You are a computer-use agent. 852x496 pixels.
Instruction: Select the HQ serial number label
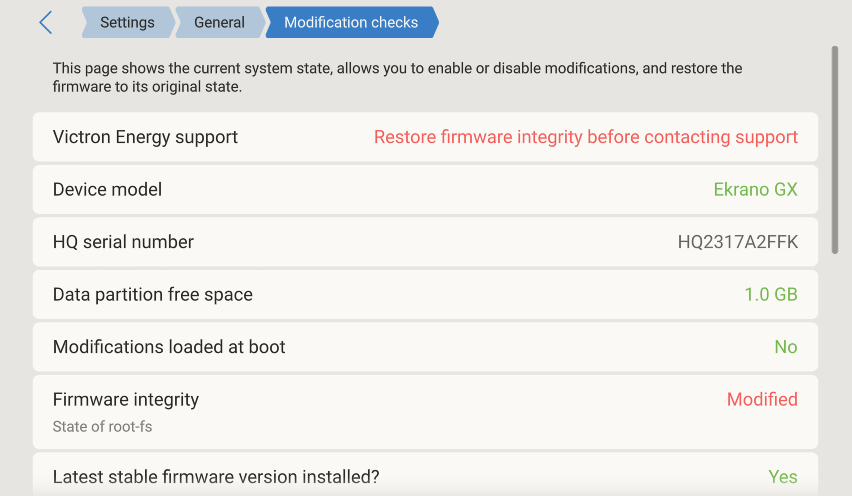click(123, 242)
